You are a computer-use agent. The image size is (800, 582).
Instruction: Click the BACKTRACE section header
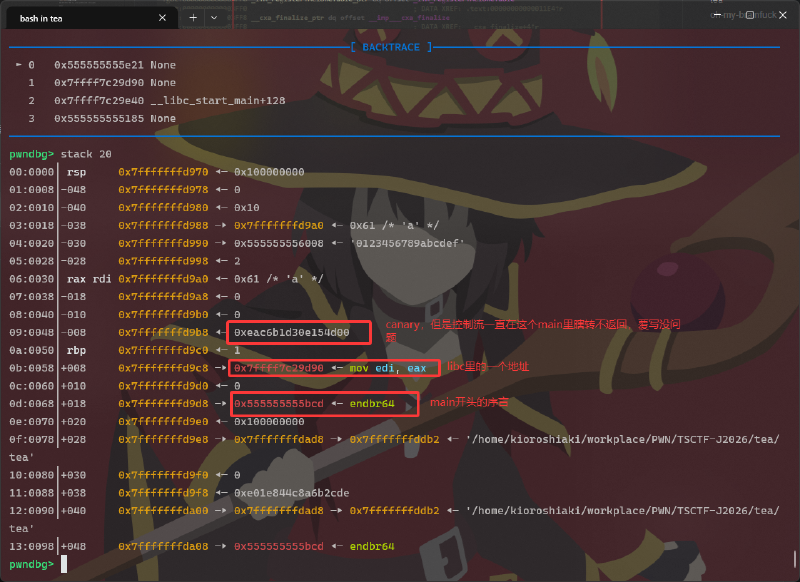[391, 47]
